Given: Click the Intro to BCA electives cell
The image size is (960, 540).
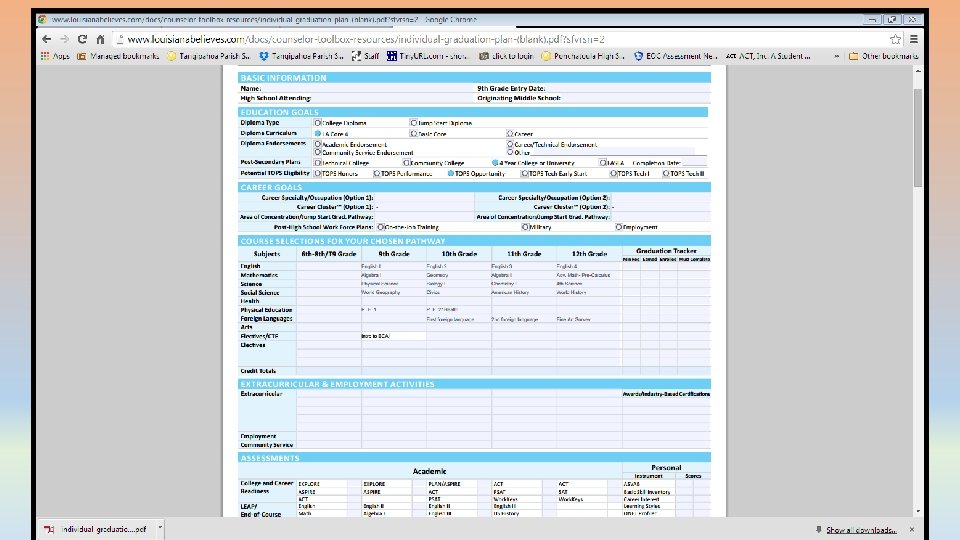Looking at the screenshot, I should (x=394, y=336).
